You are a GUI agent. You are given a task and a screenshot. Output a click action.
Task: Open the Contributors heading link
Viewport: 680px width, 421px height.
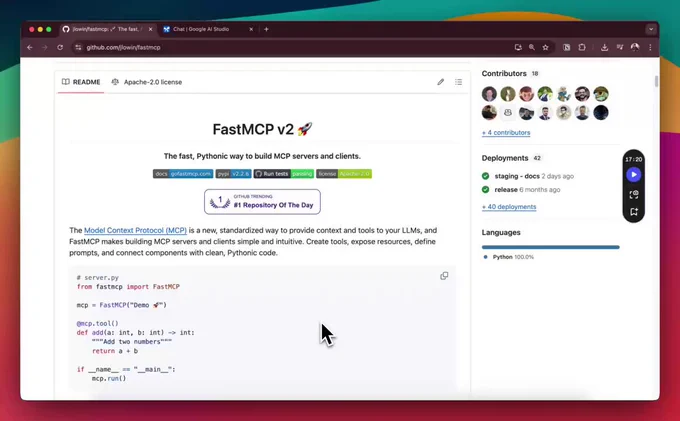click(504, 73)
